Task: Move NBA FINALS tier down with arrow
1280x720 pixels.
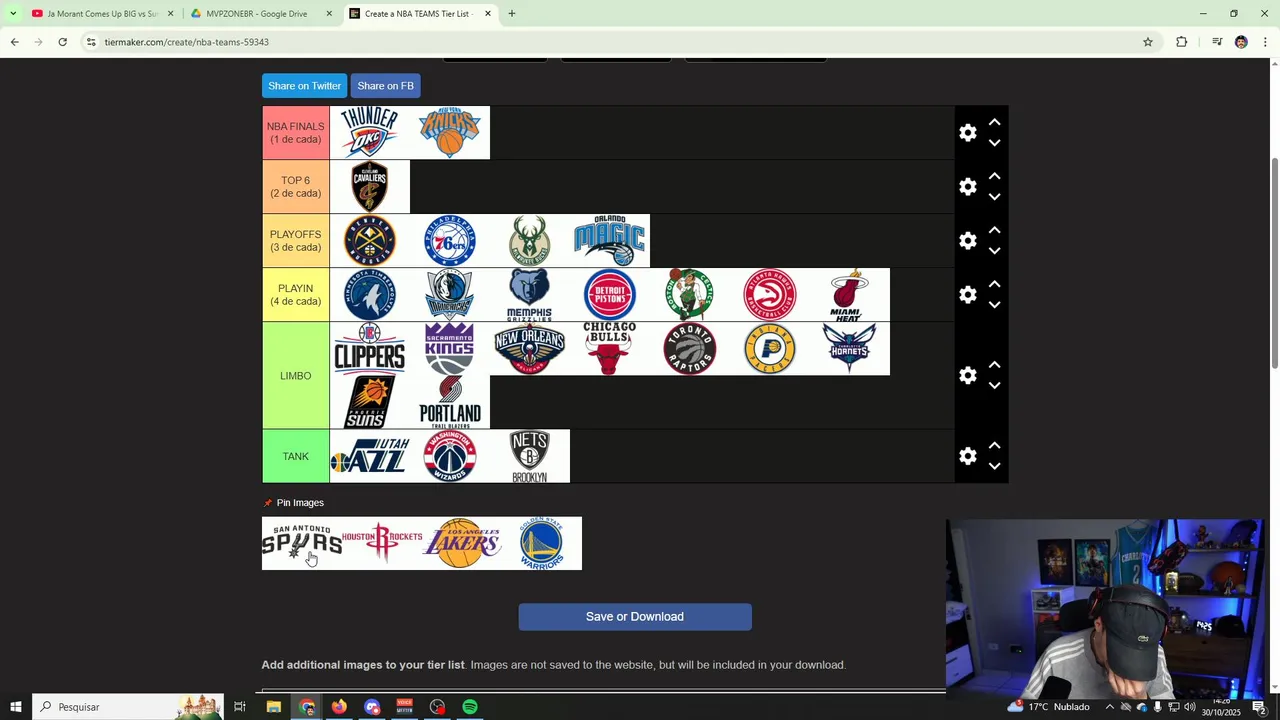Action: point(994,143)
